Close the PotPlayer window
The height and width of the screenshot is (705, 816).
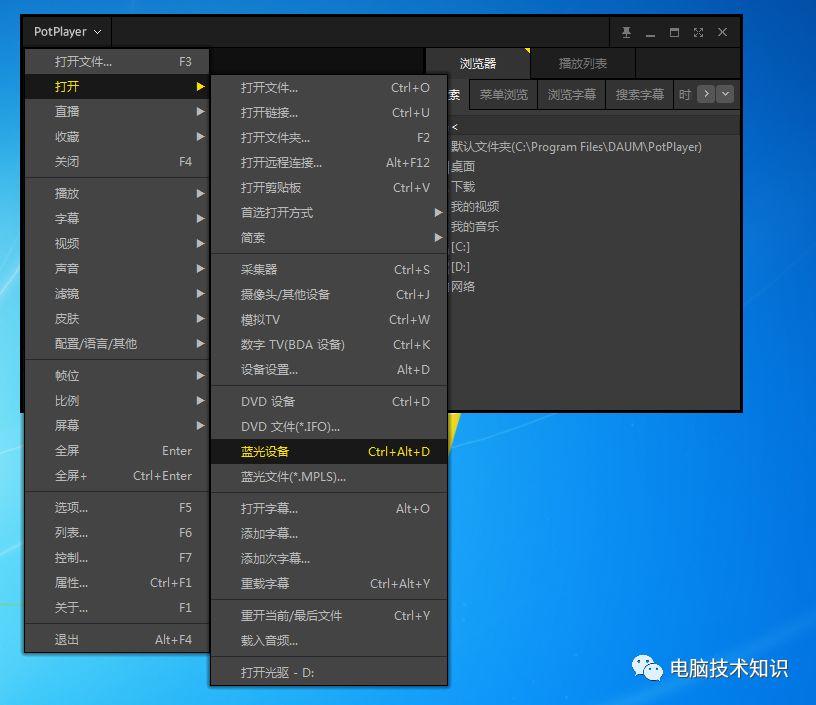[722, 32]
